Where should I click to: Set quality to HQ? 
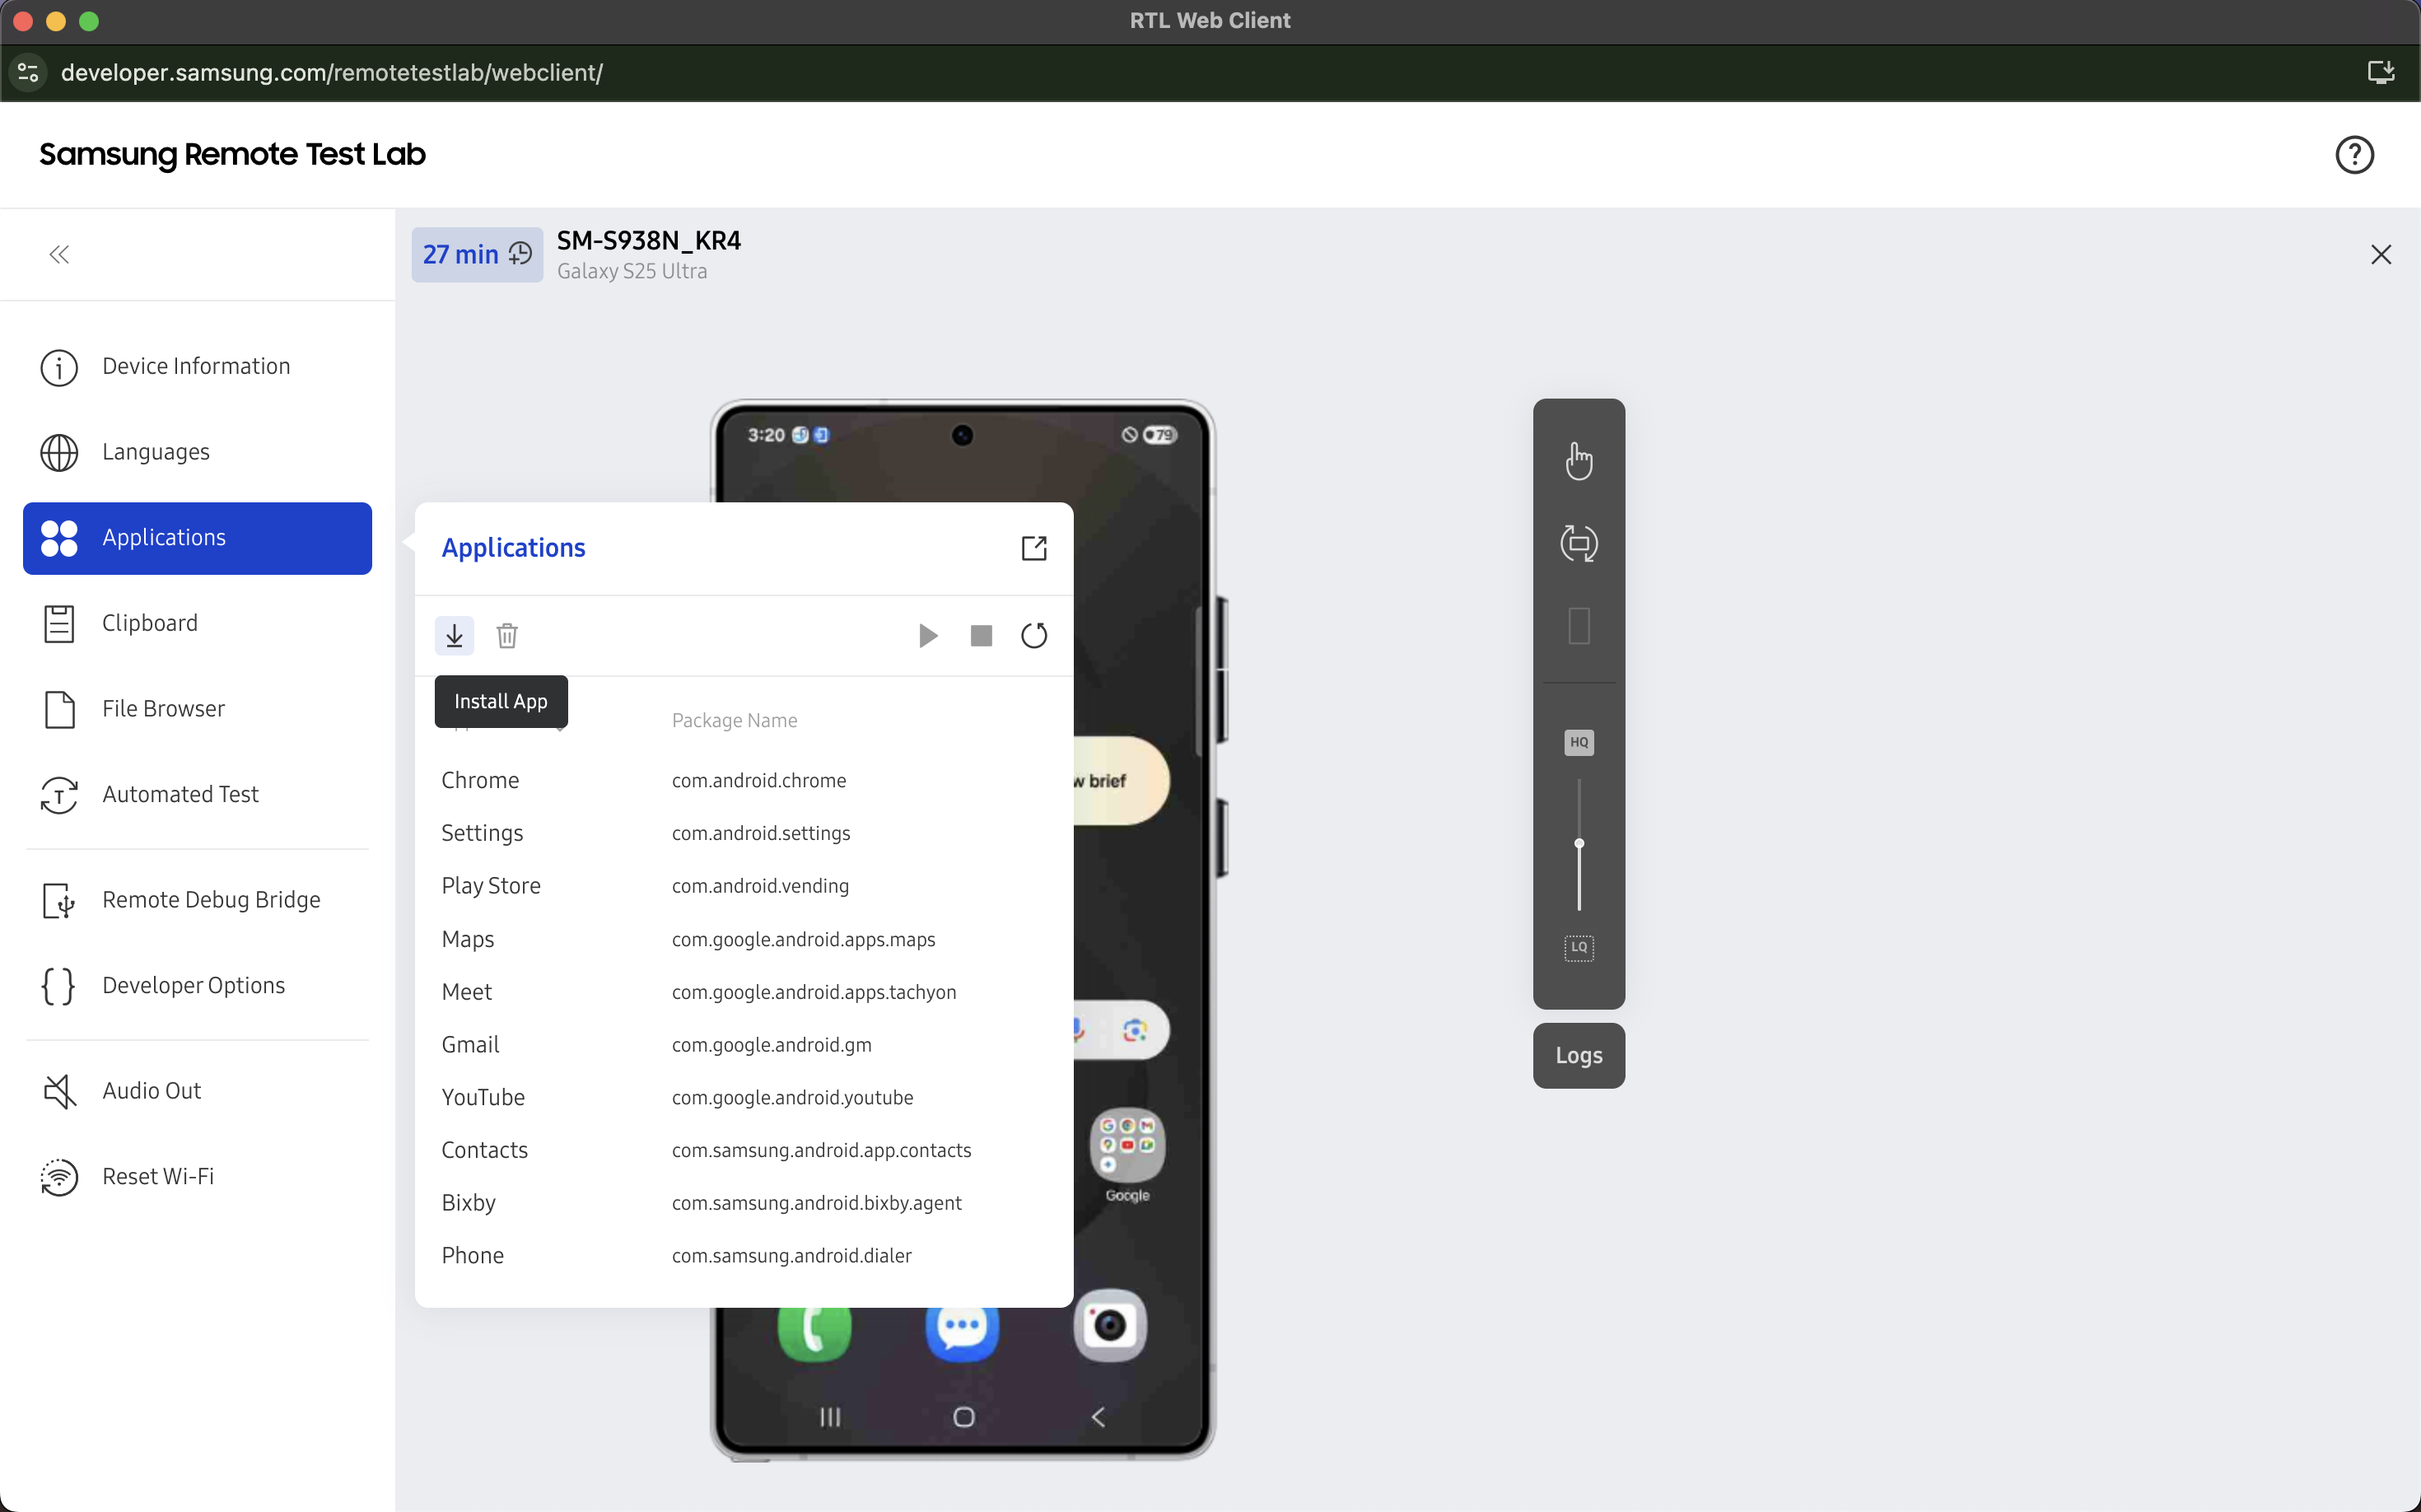click(1579, 743)
